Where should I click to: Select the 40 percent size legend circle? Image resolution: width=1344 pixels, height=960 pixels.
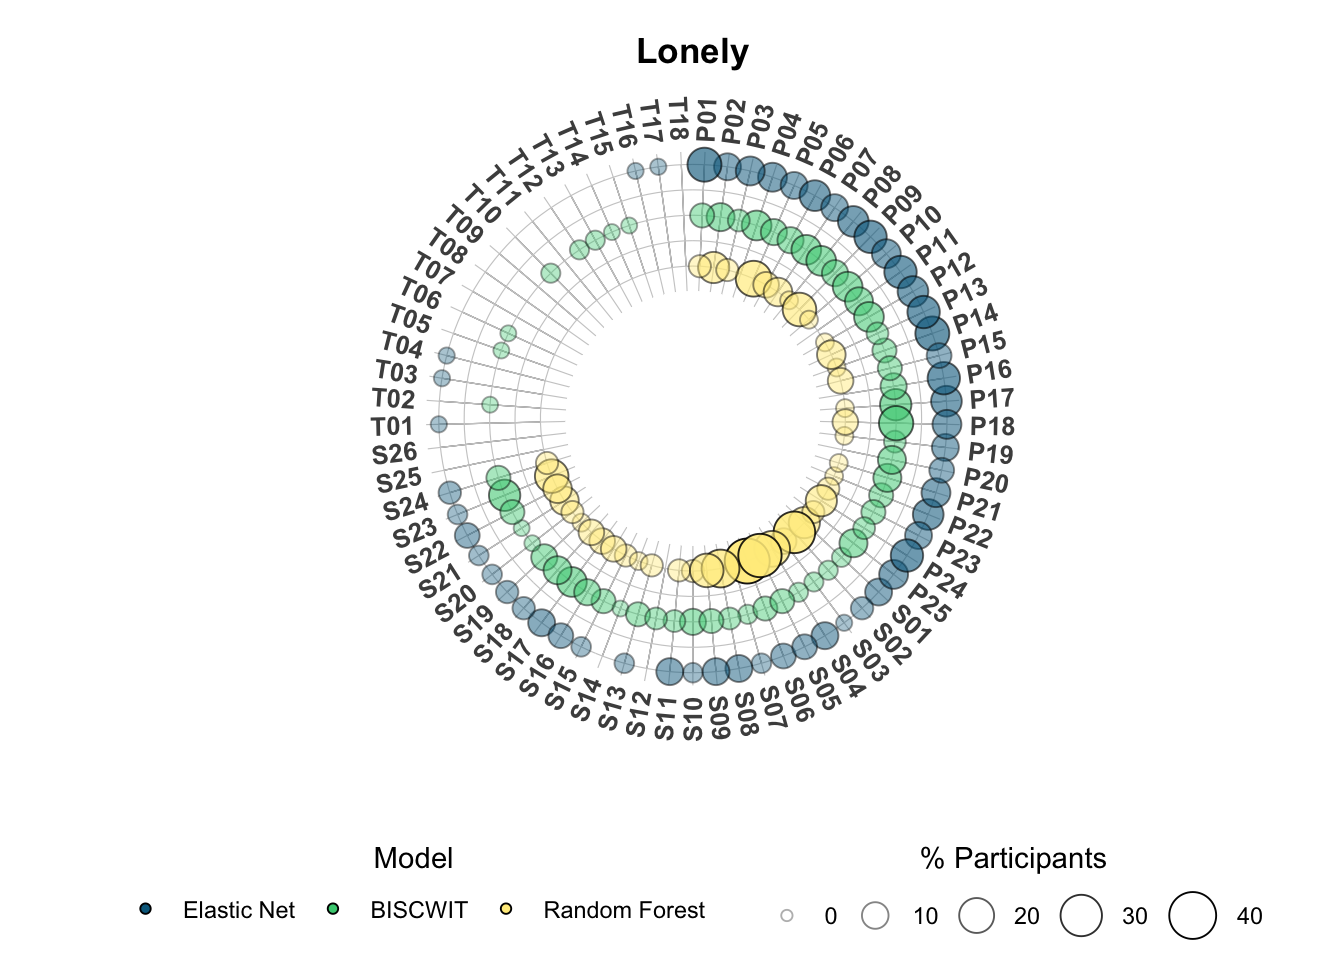tap(1193, 915)
